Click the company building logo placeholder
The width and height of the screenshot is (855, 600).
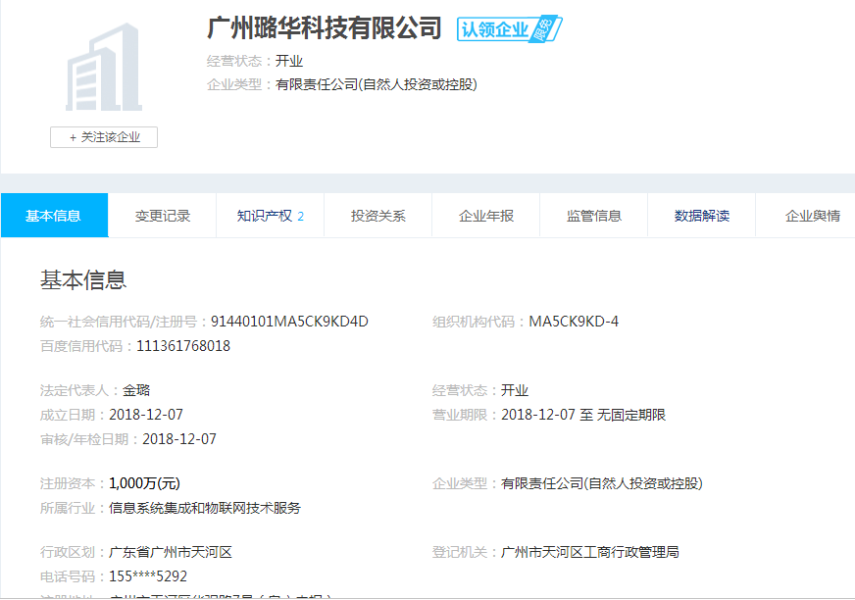[104, 70]
